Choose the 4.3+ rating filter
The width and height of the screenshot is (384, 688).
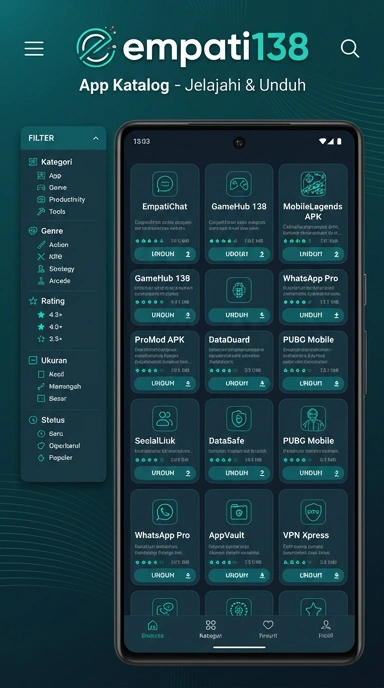[x=50, y=315]
